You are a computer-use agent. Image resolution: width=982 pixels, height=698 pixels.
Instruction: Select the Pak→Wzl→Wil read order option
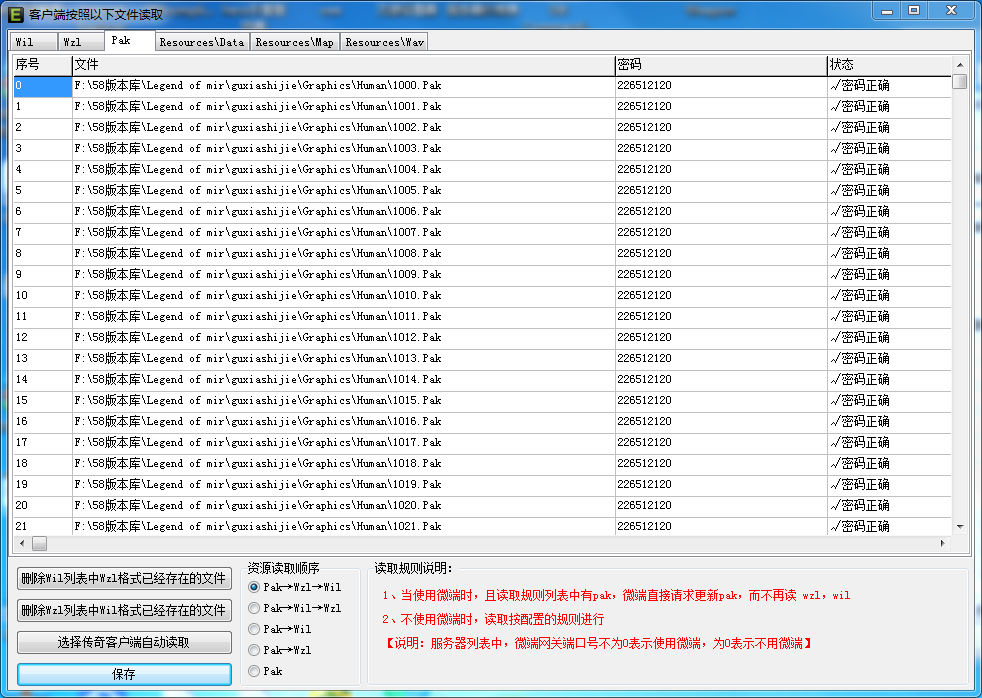point(254,587)
